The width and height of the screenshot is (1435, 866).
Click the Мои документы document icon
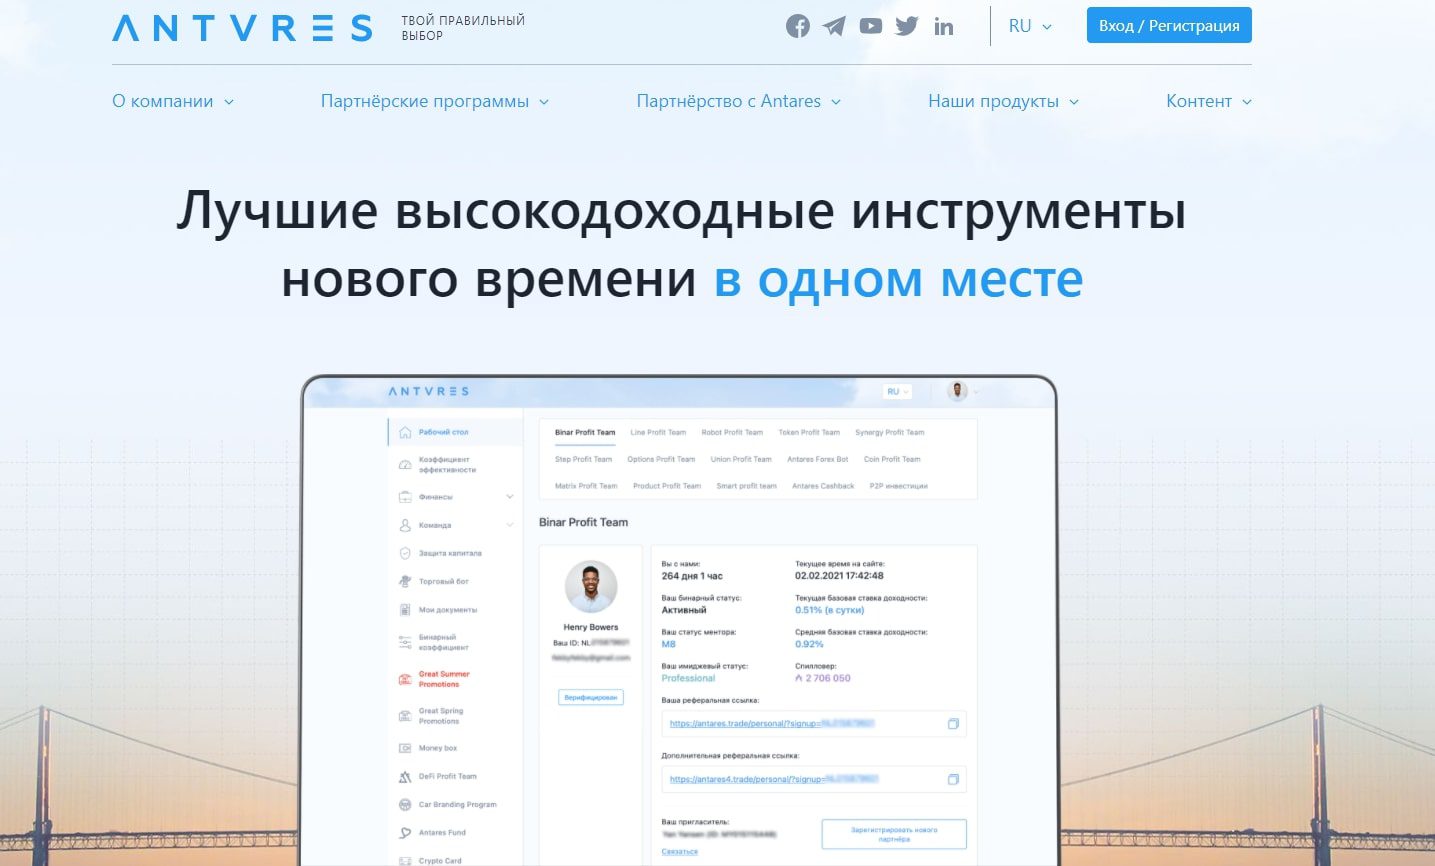pyautogui.click(x=405, y=609)
